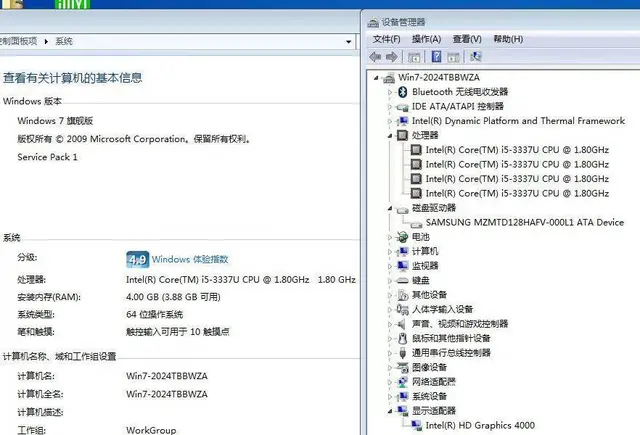
Task: Select the 人体学输入设备 icon
Action: coord(402,309)
